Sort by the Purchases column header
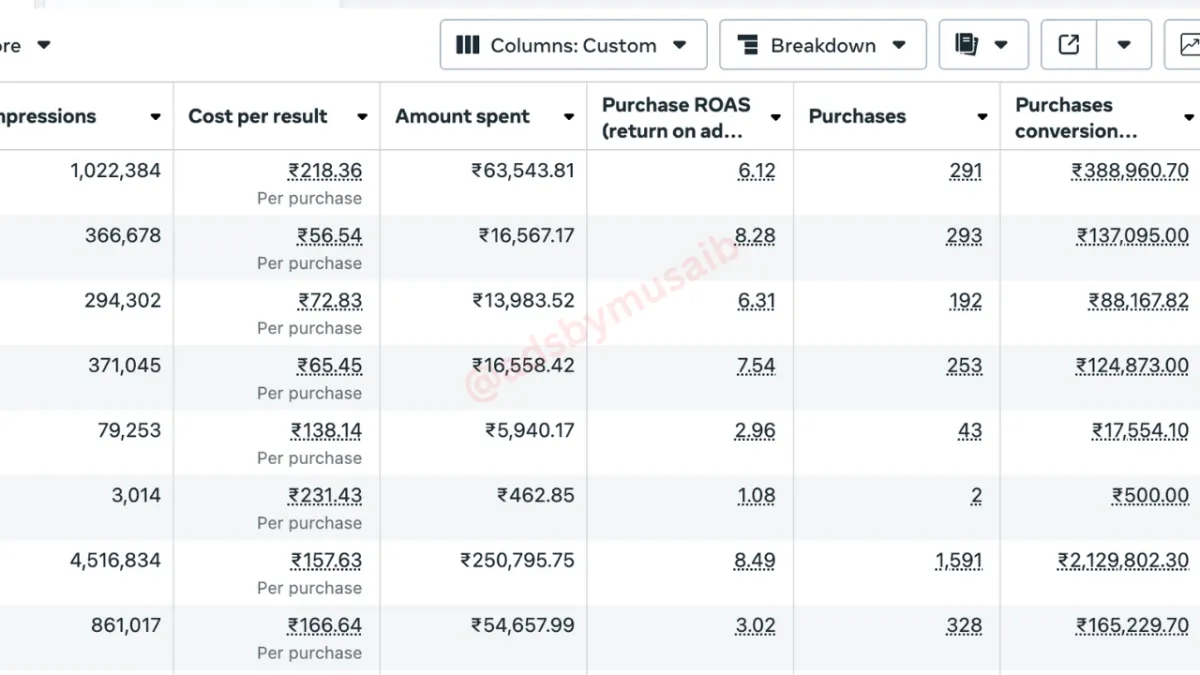This screenshot has height=675, width=1200. click(x=857, y=116)
